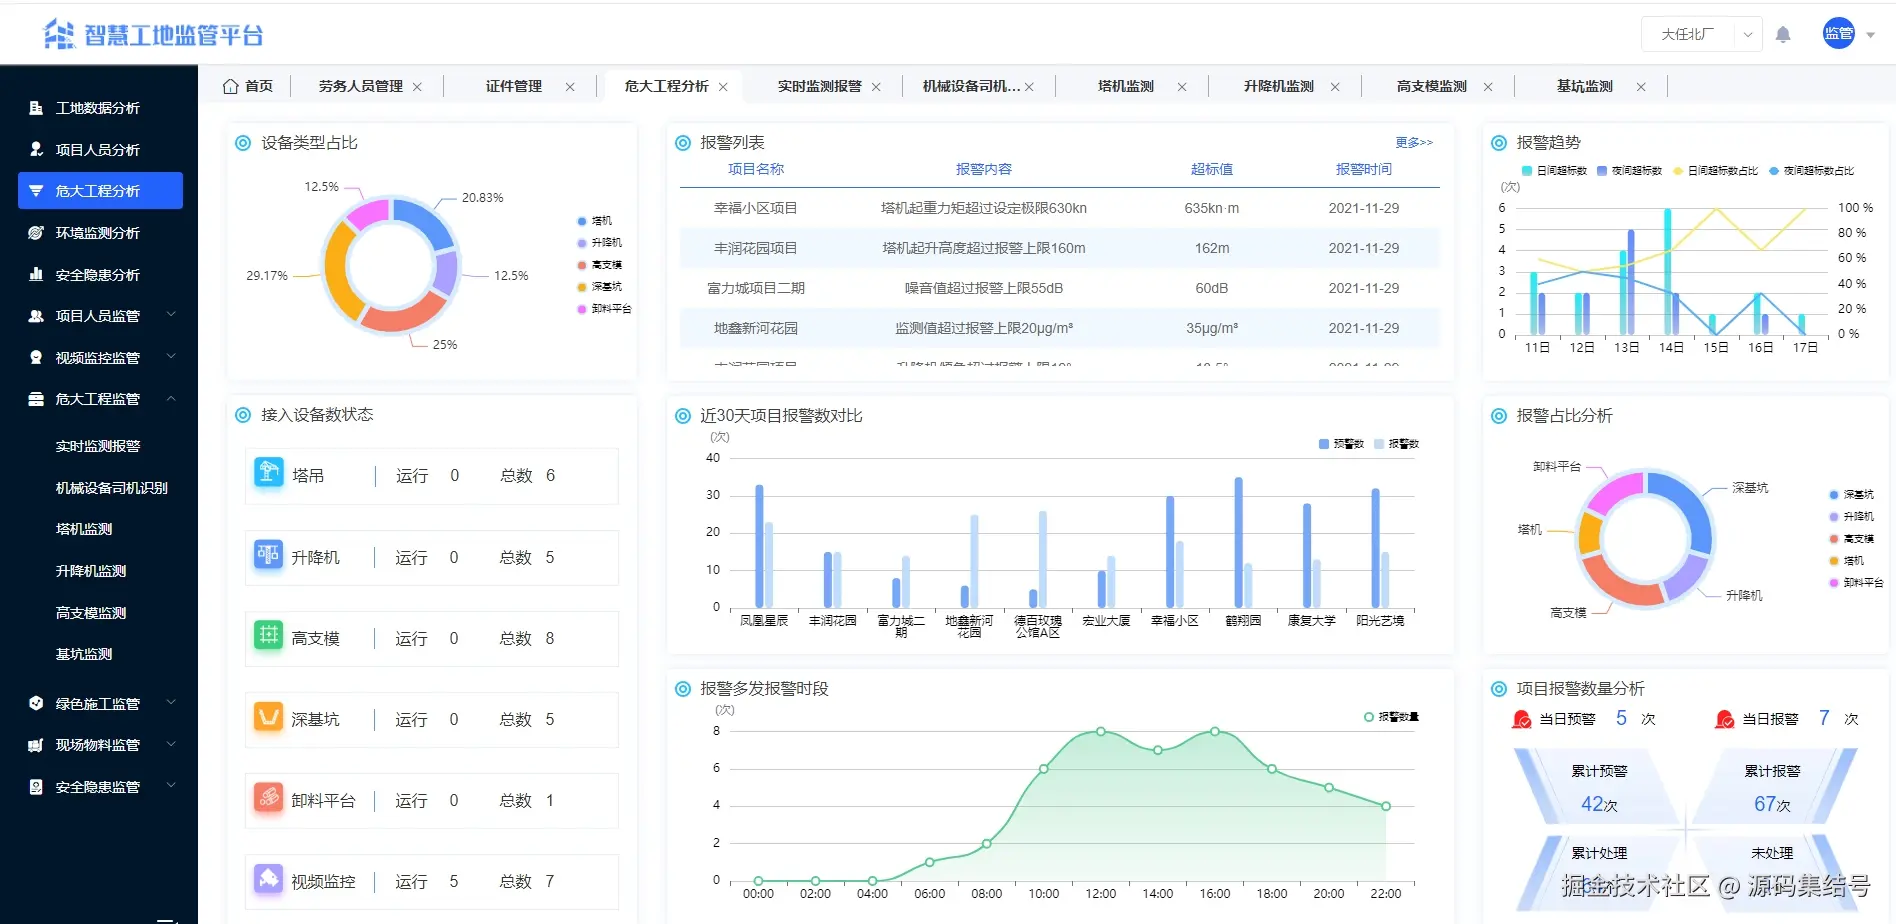Click the notification bell icon
Image resolution: width=1896 pixels, height=924 pixels.
coord(1783,35)
